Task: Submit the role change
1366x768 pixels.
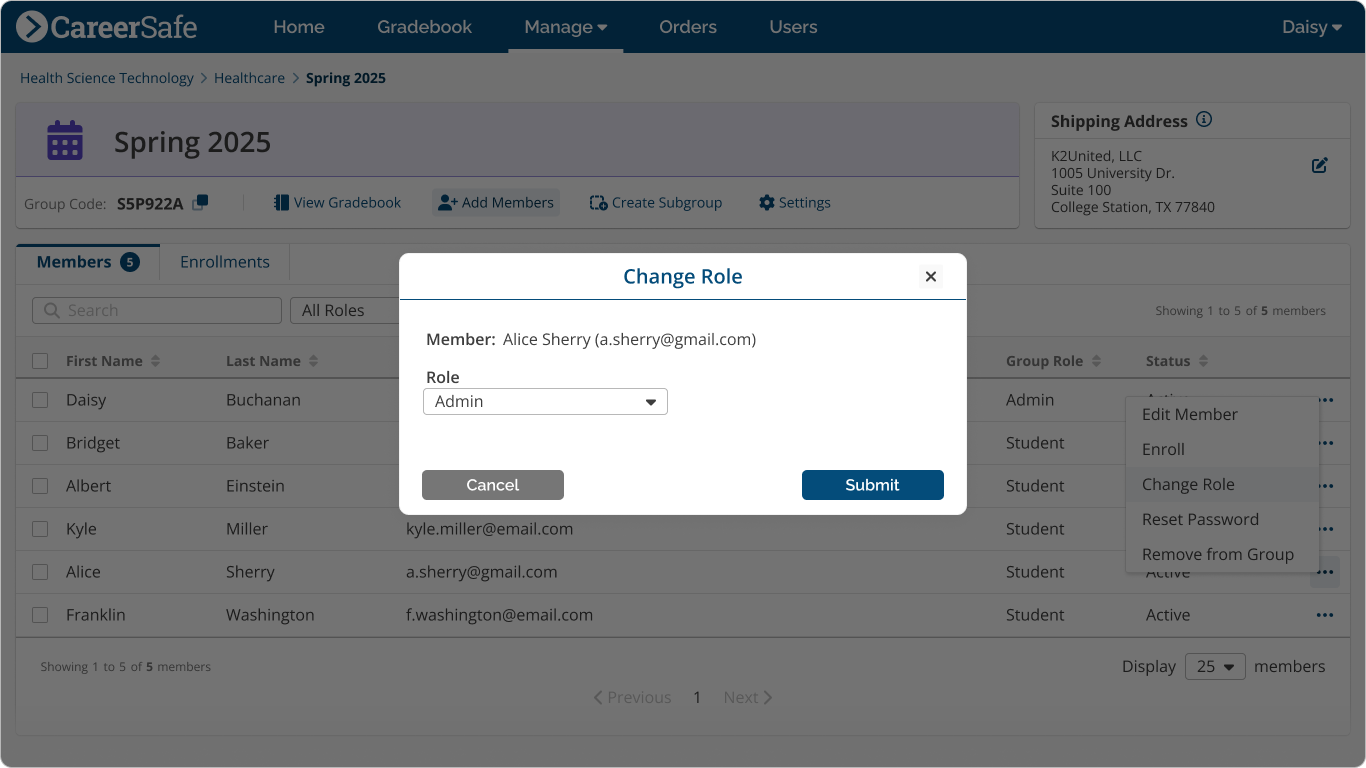Action: tap(872, 484)
